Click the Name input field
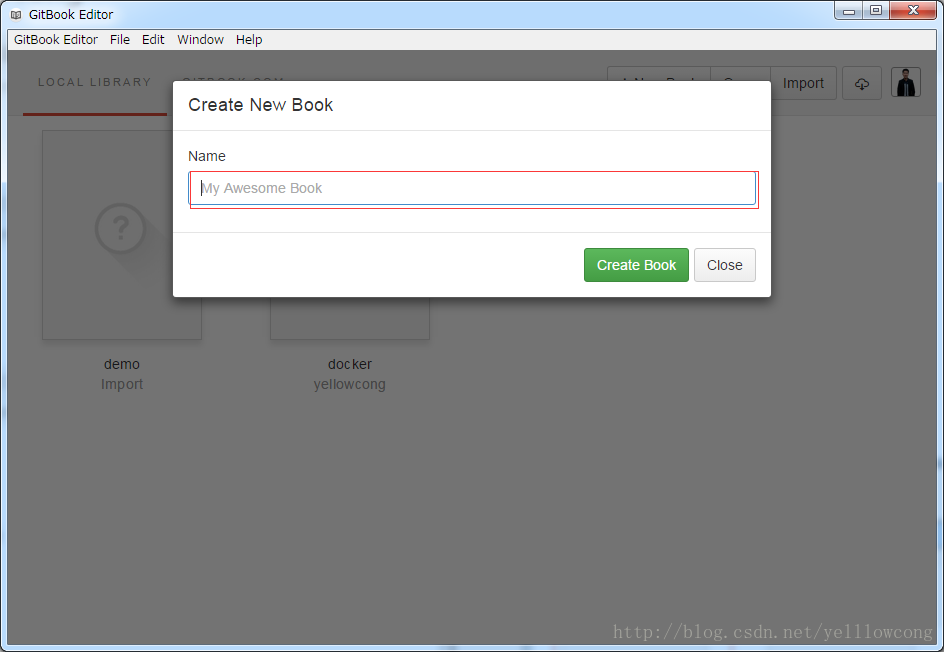Viewport: 944px width, 652px height. (472, 188)
